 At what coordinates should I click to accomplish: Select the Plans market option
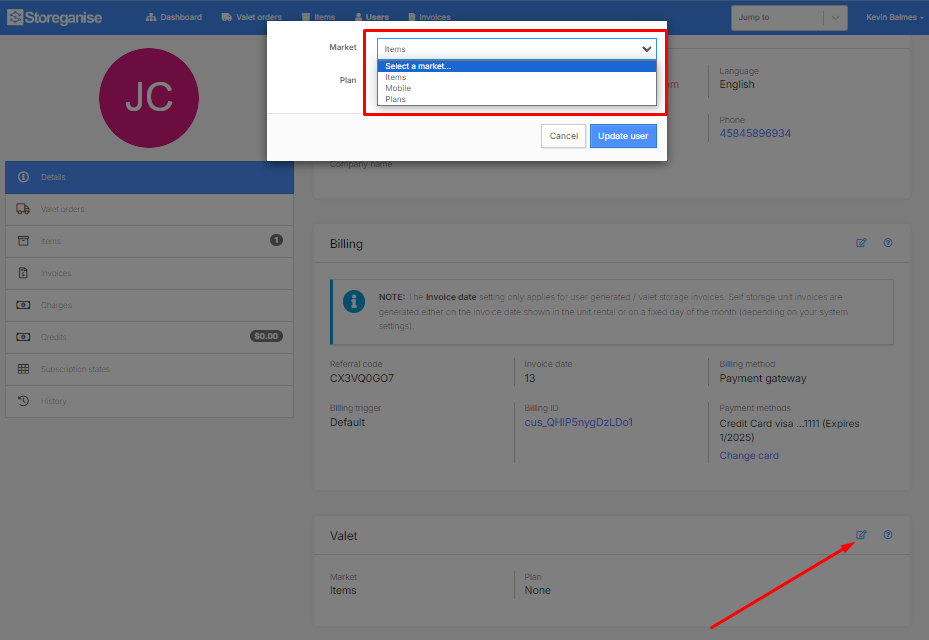click(x=517, y=99)
